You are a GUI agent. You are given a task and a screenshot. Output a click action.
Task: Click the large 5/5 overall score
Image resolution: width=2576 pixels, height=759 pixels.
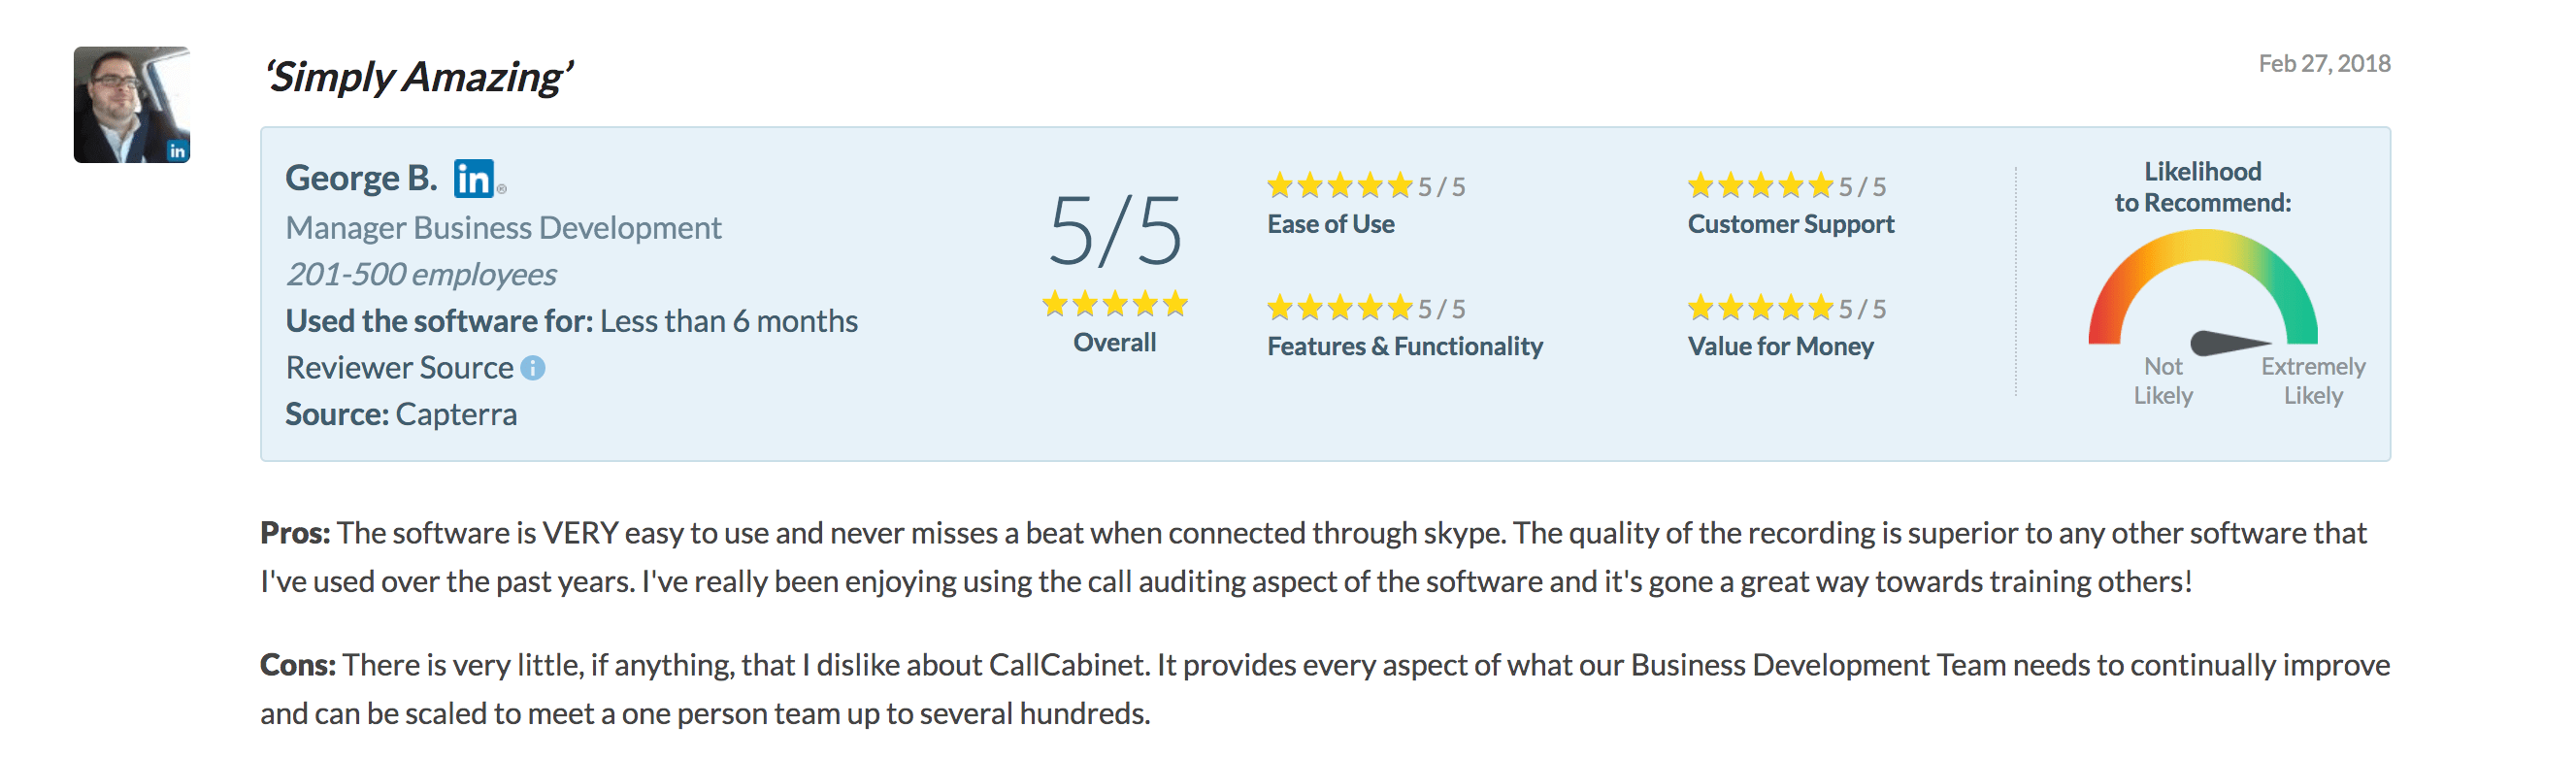[x=1115, y=231]
